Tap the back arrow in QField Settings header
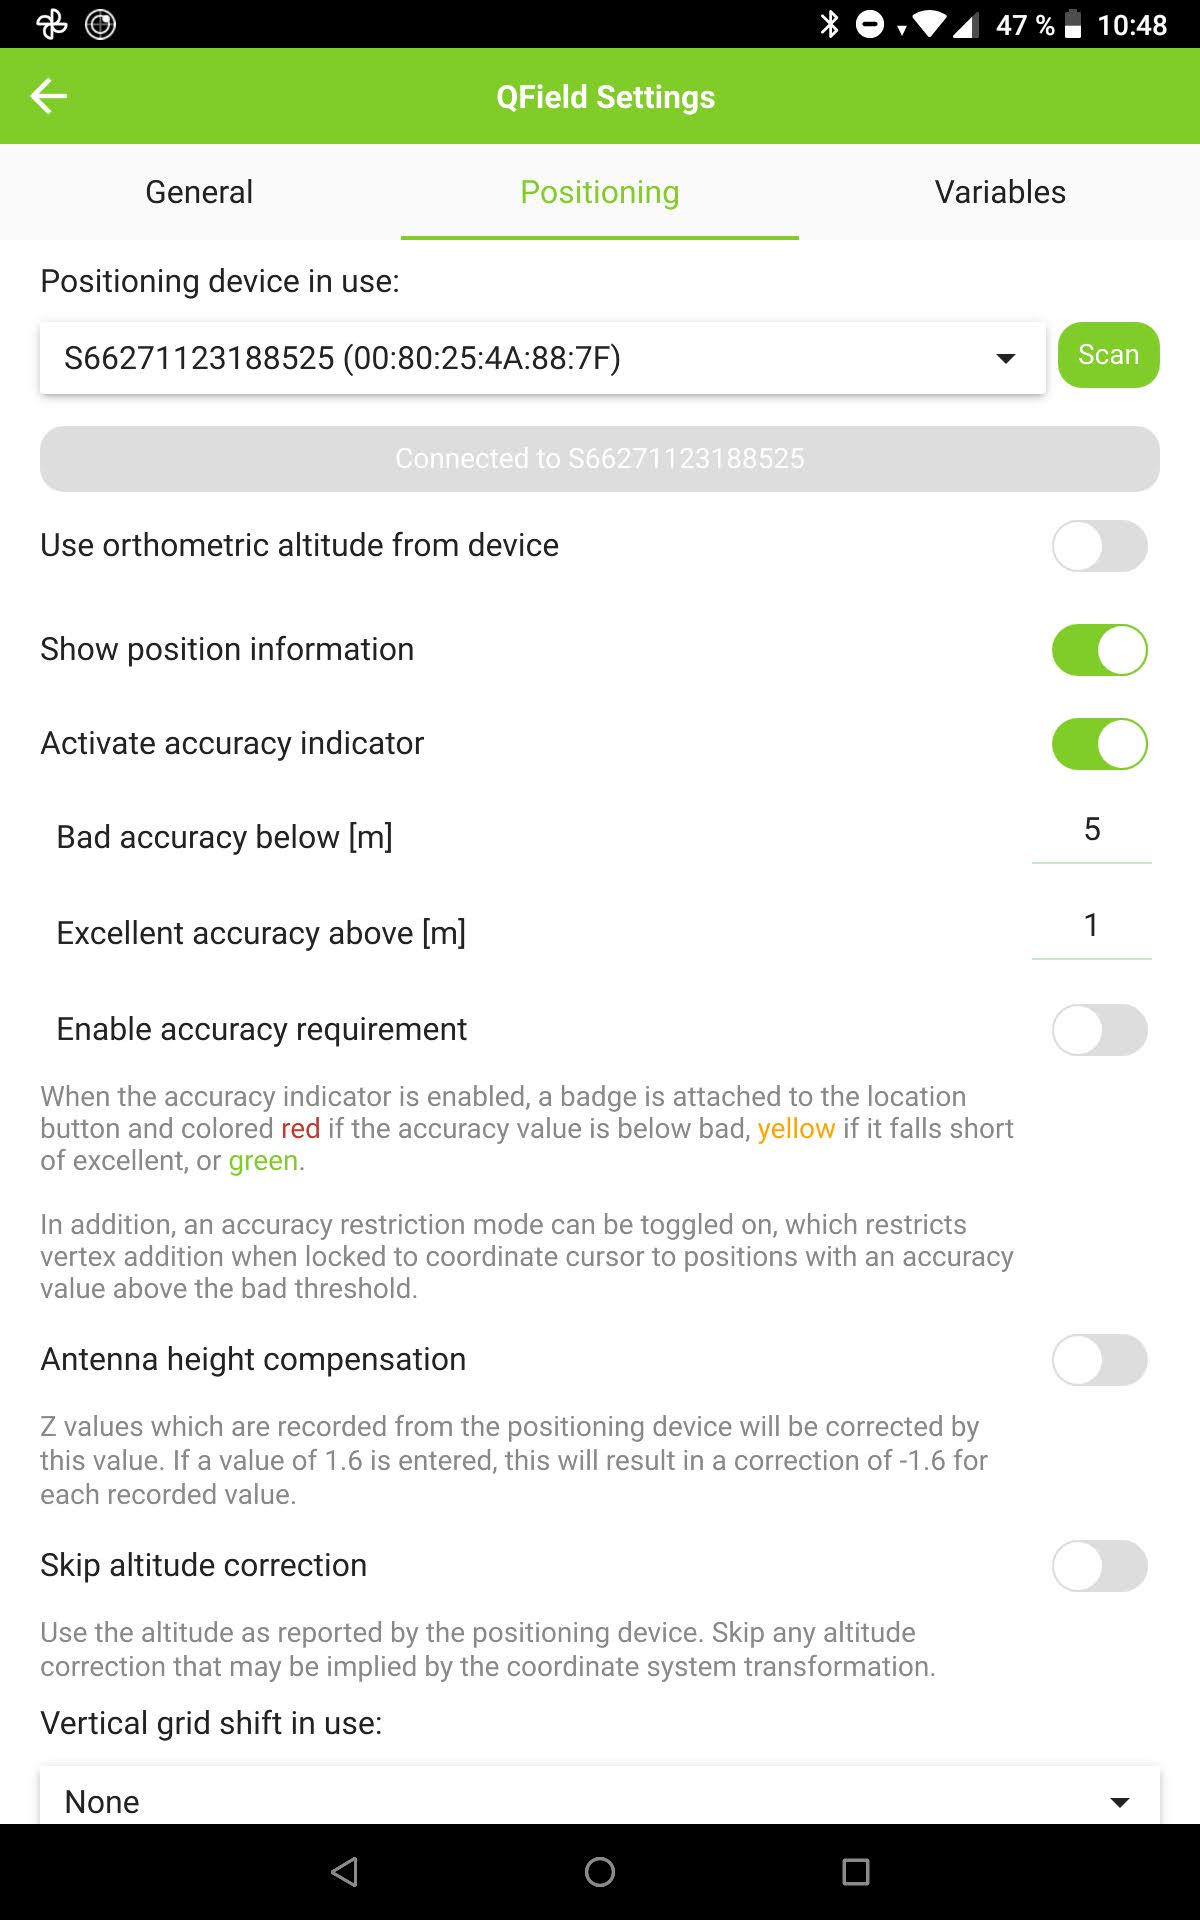The height and width of the screenshot is (1920, 1200). 48,96
